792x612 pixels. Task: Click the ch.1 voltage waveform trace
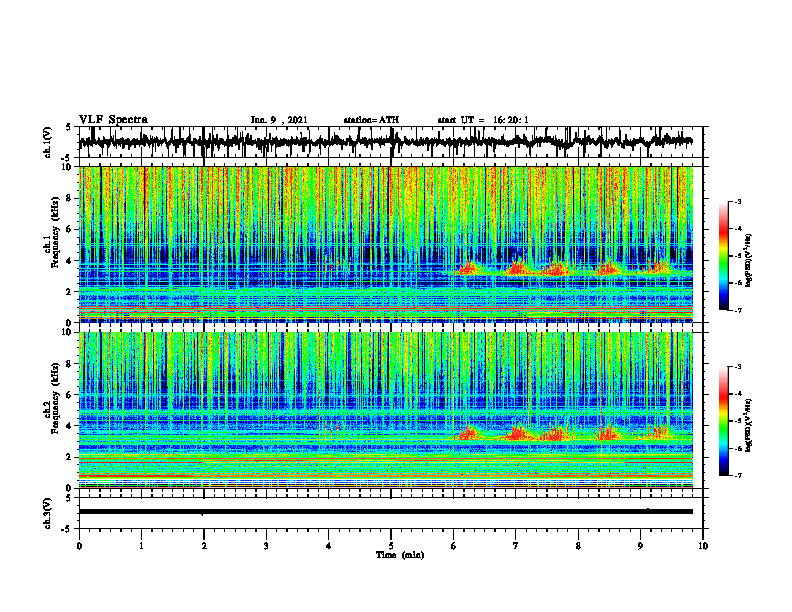click(x=385, y=142)
